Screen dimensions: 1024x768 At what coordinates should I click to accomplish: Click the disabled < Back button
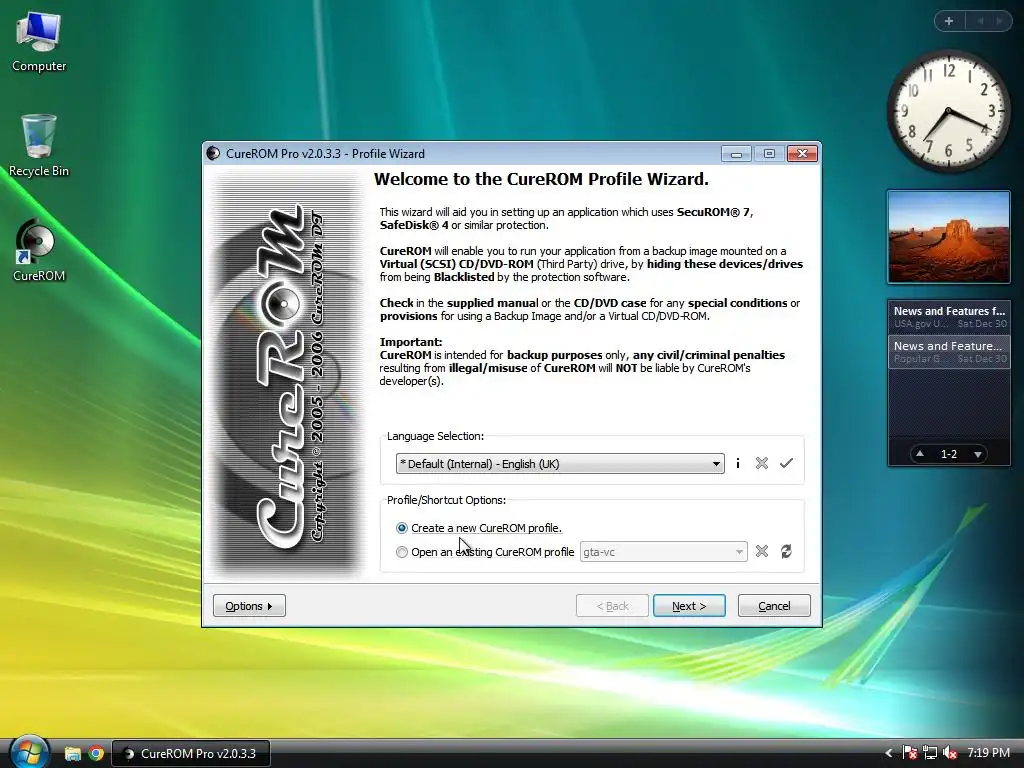612,605
